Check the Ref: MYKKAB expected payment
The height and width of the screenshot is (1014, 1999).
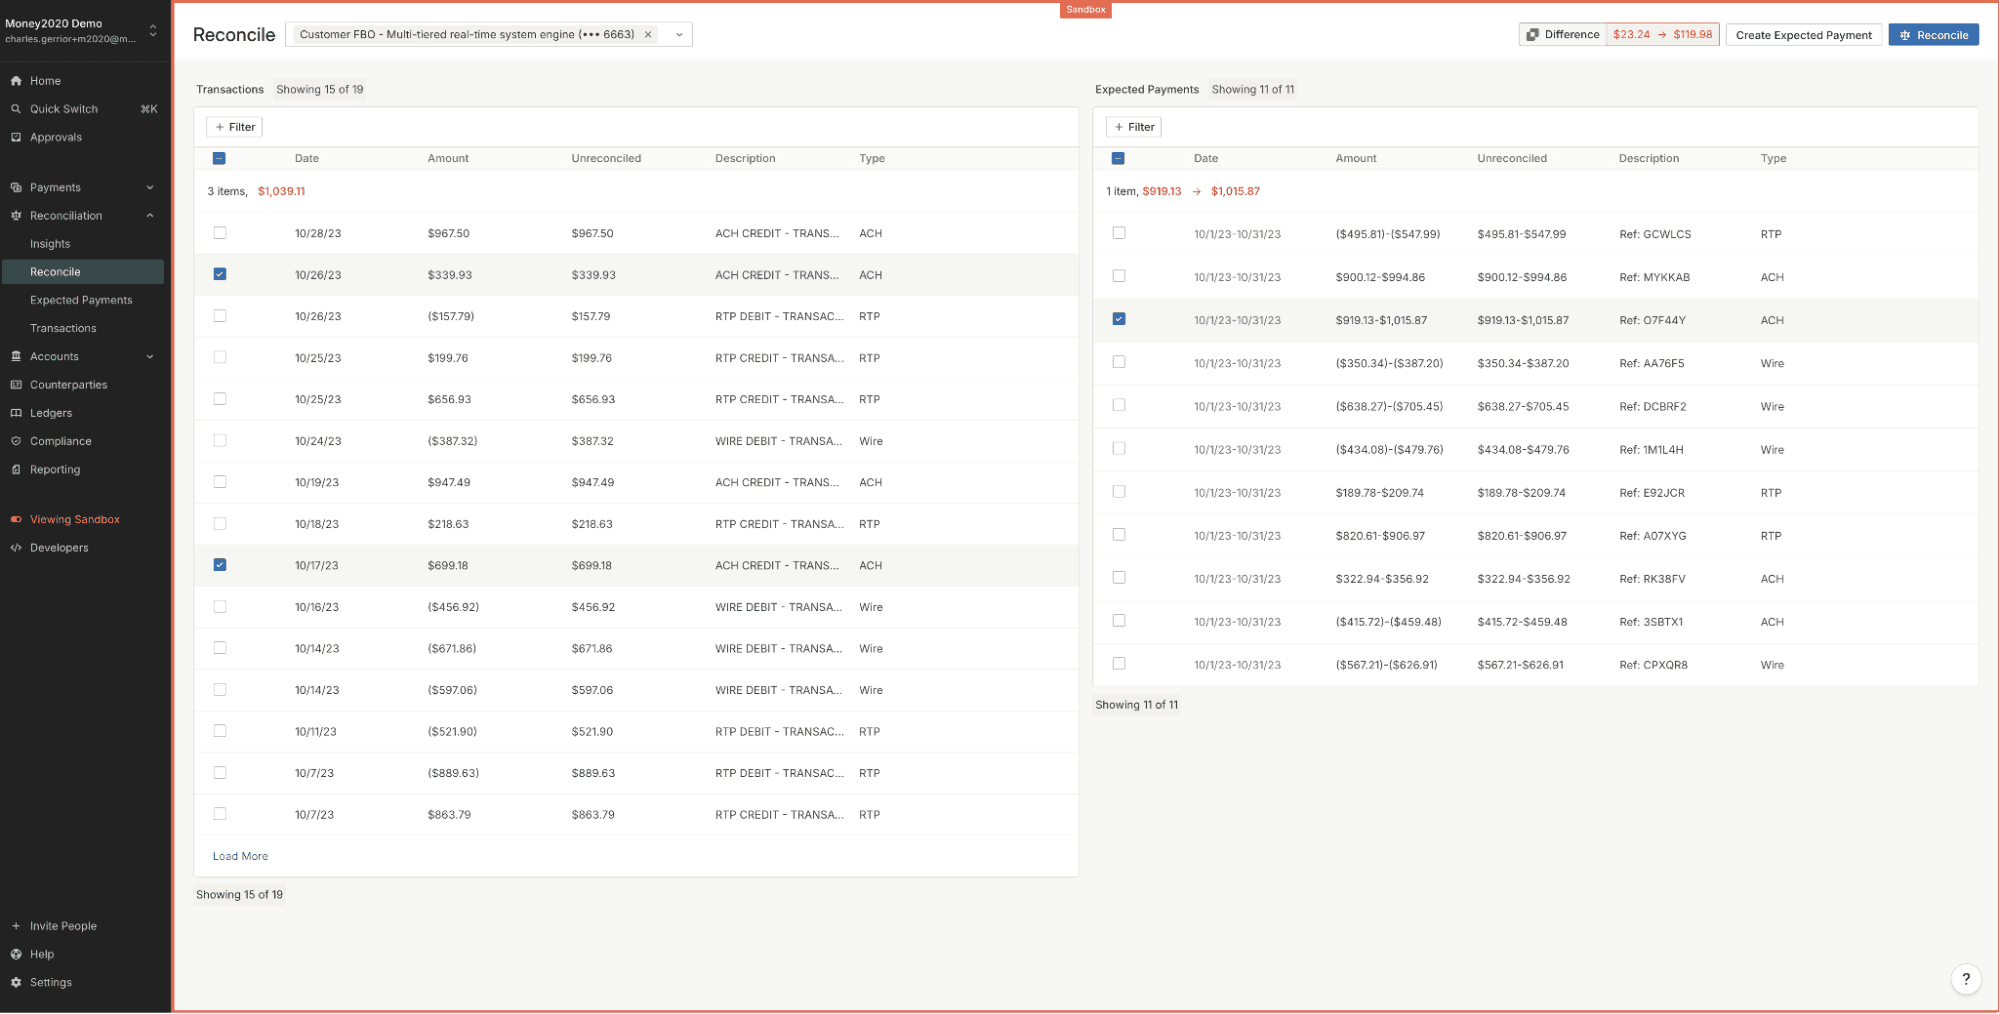click(x=1119, y=276)
